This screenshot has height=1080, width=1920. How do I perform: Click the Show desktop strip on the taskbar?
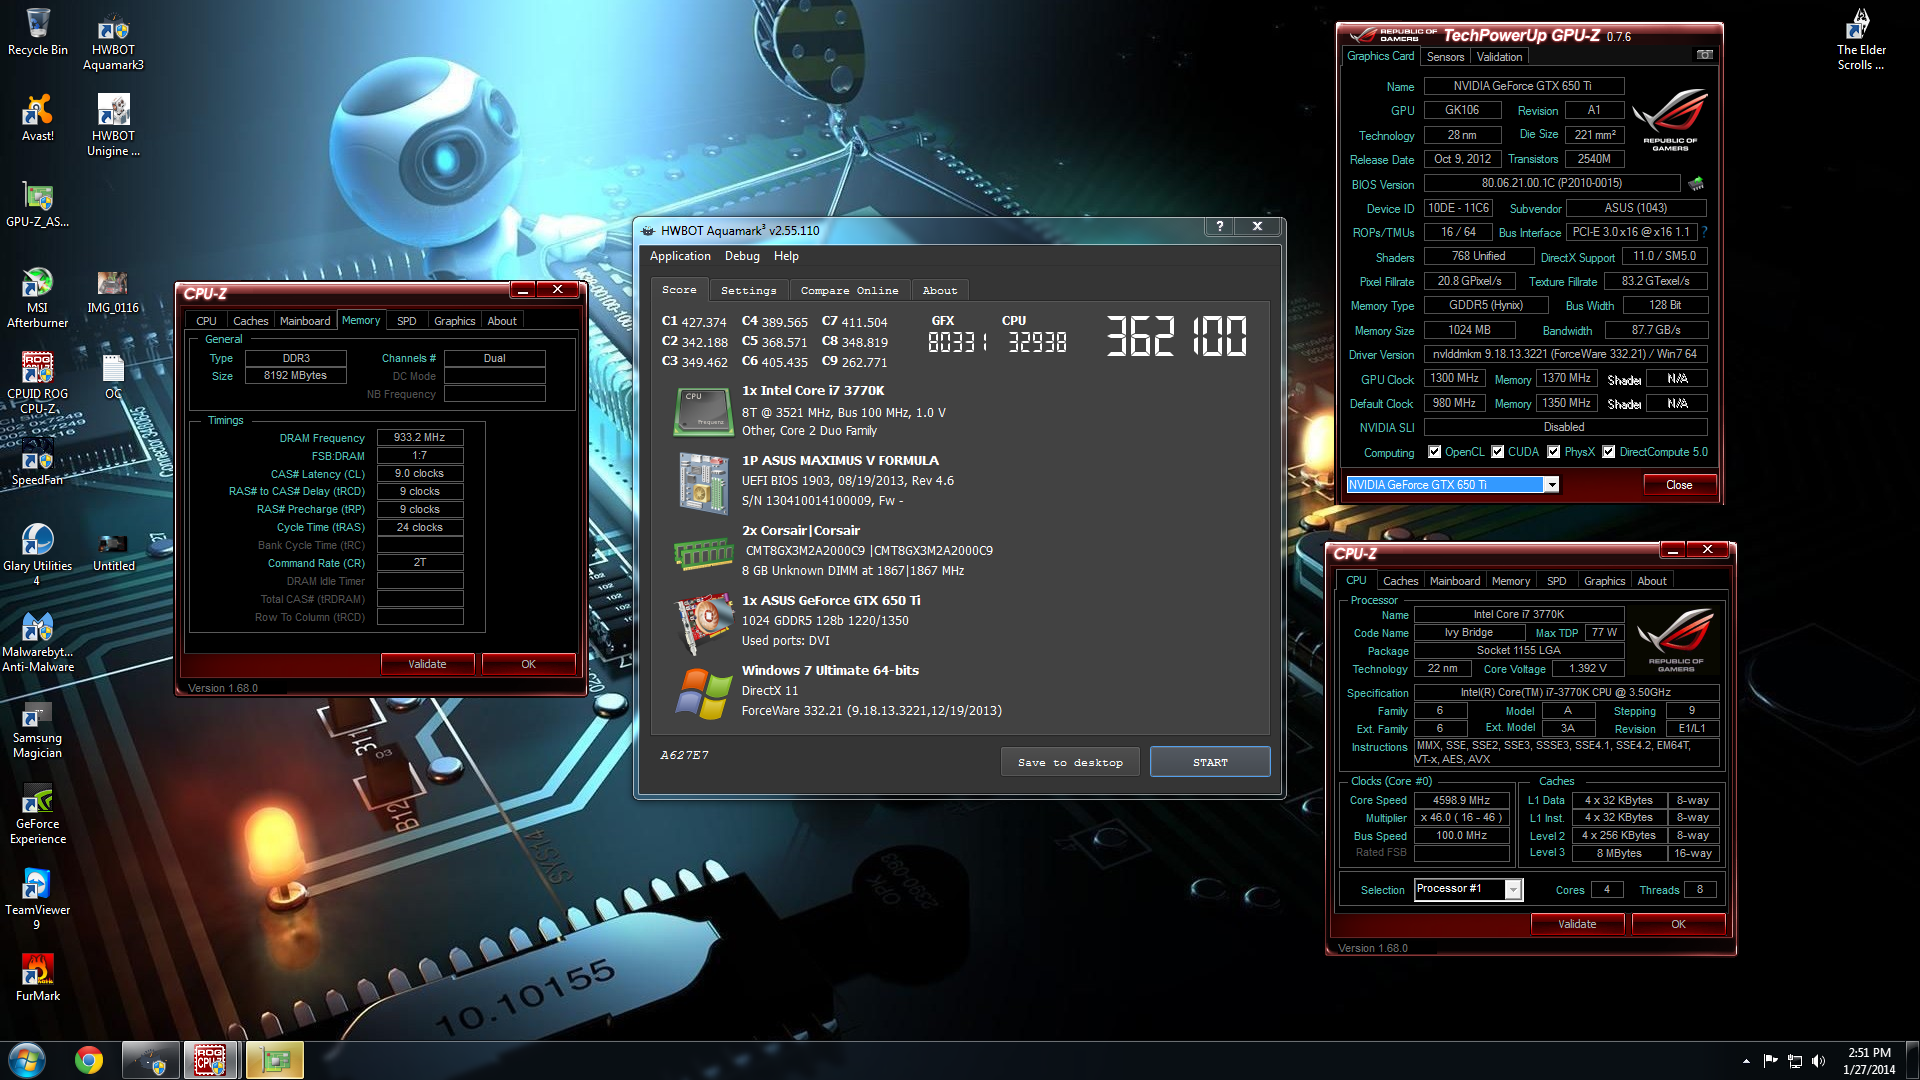pos(1912,1060)
